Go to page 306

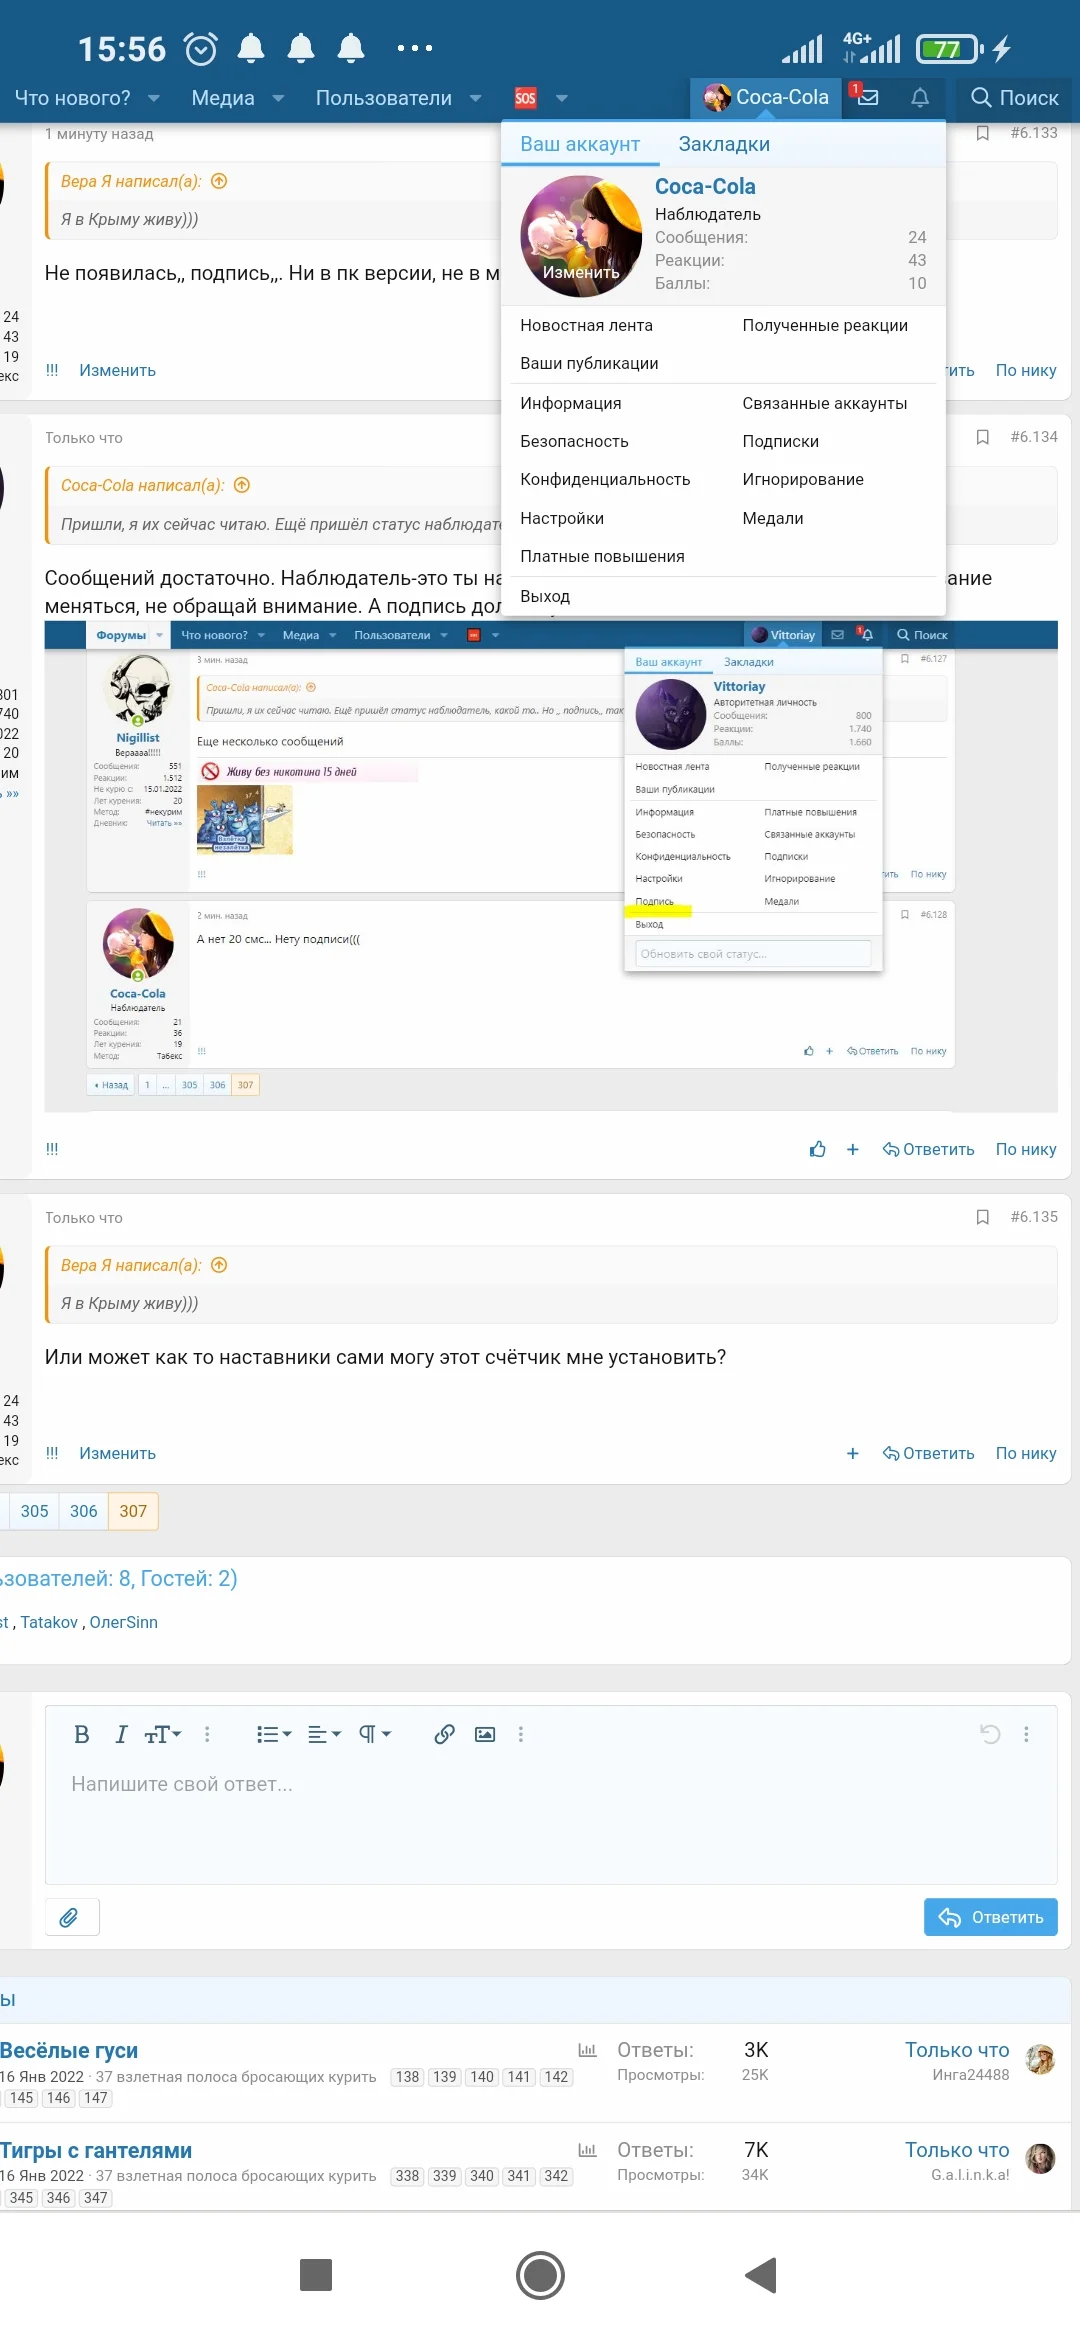84,1511
